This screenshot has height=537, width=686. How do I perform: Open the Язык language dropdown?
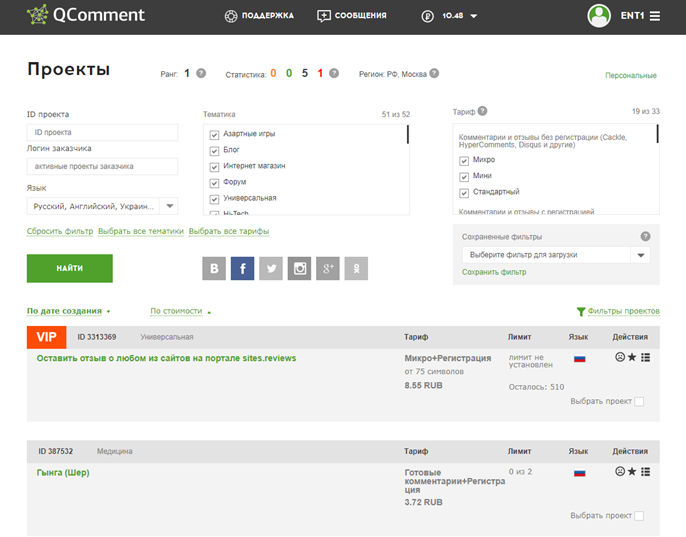click(x=102, y=206)
